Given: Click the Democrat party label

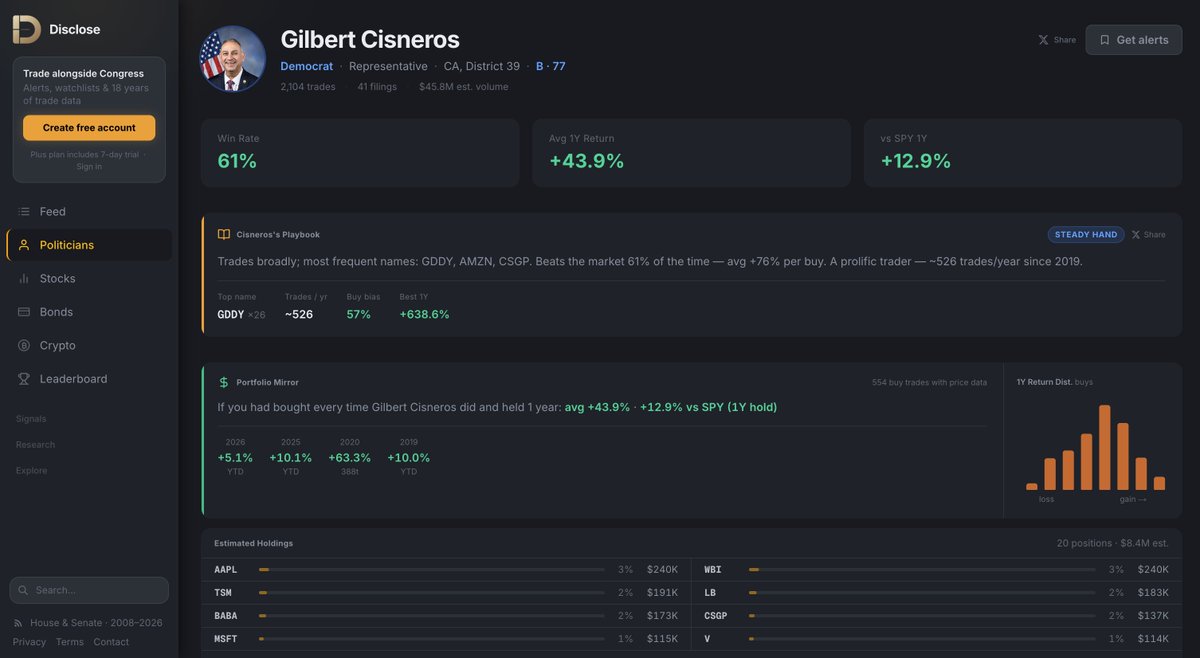Looking at the screenshot, I should point(307,66).
